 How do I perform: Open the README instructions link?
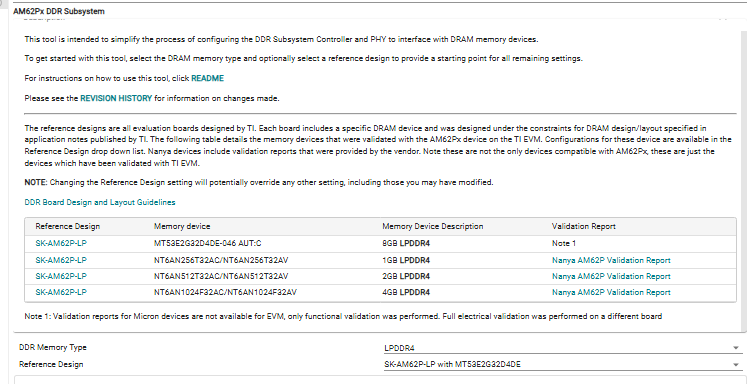(207, 78)
